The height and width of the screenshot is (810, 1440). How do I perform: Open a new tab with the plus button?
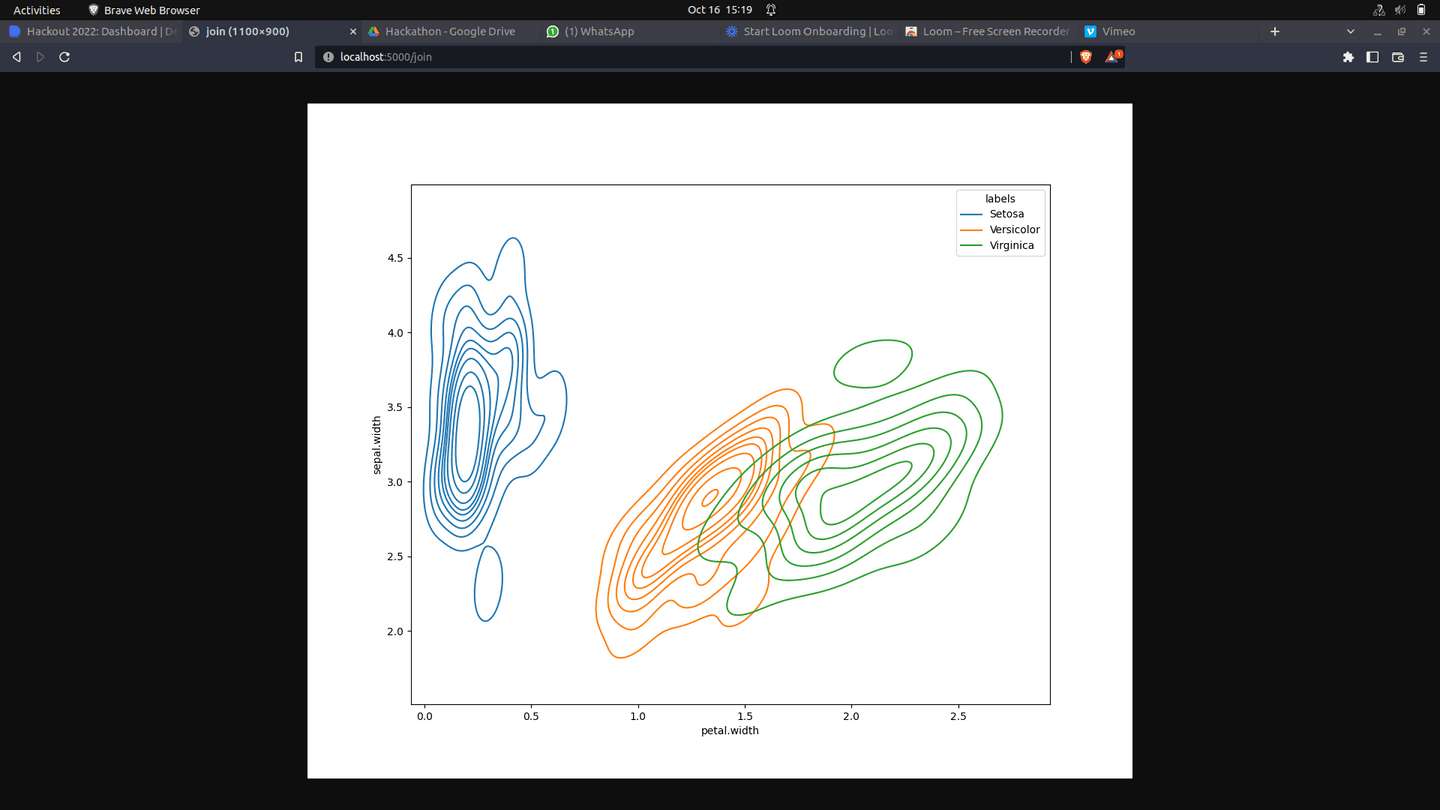pyautogui.click(x=1274, y=31)
